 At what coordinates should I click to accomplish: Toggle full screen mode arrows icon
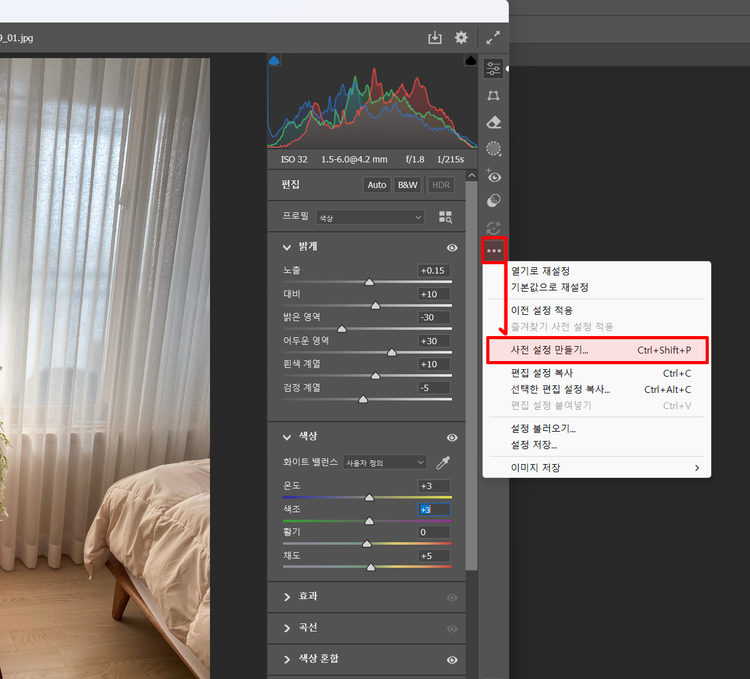point(493,38)
